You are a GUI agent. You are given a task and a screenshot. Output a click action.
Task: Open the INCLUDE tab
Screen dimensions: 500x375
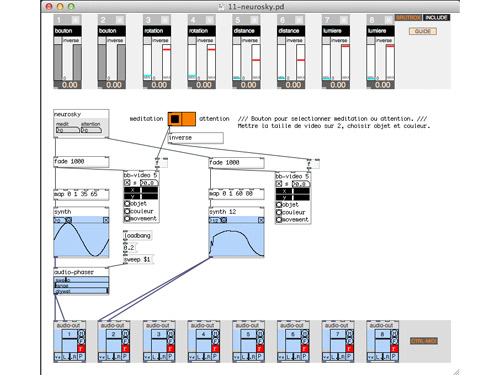coord(436,17)
